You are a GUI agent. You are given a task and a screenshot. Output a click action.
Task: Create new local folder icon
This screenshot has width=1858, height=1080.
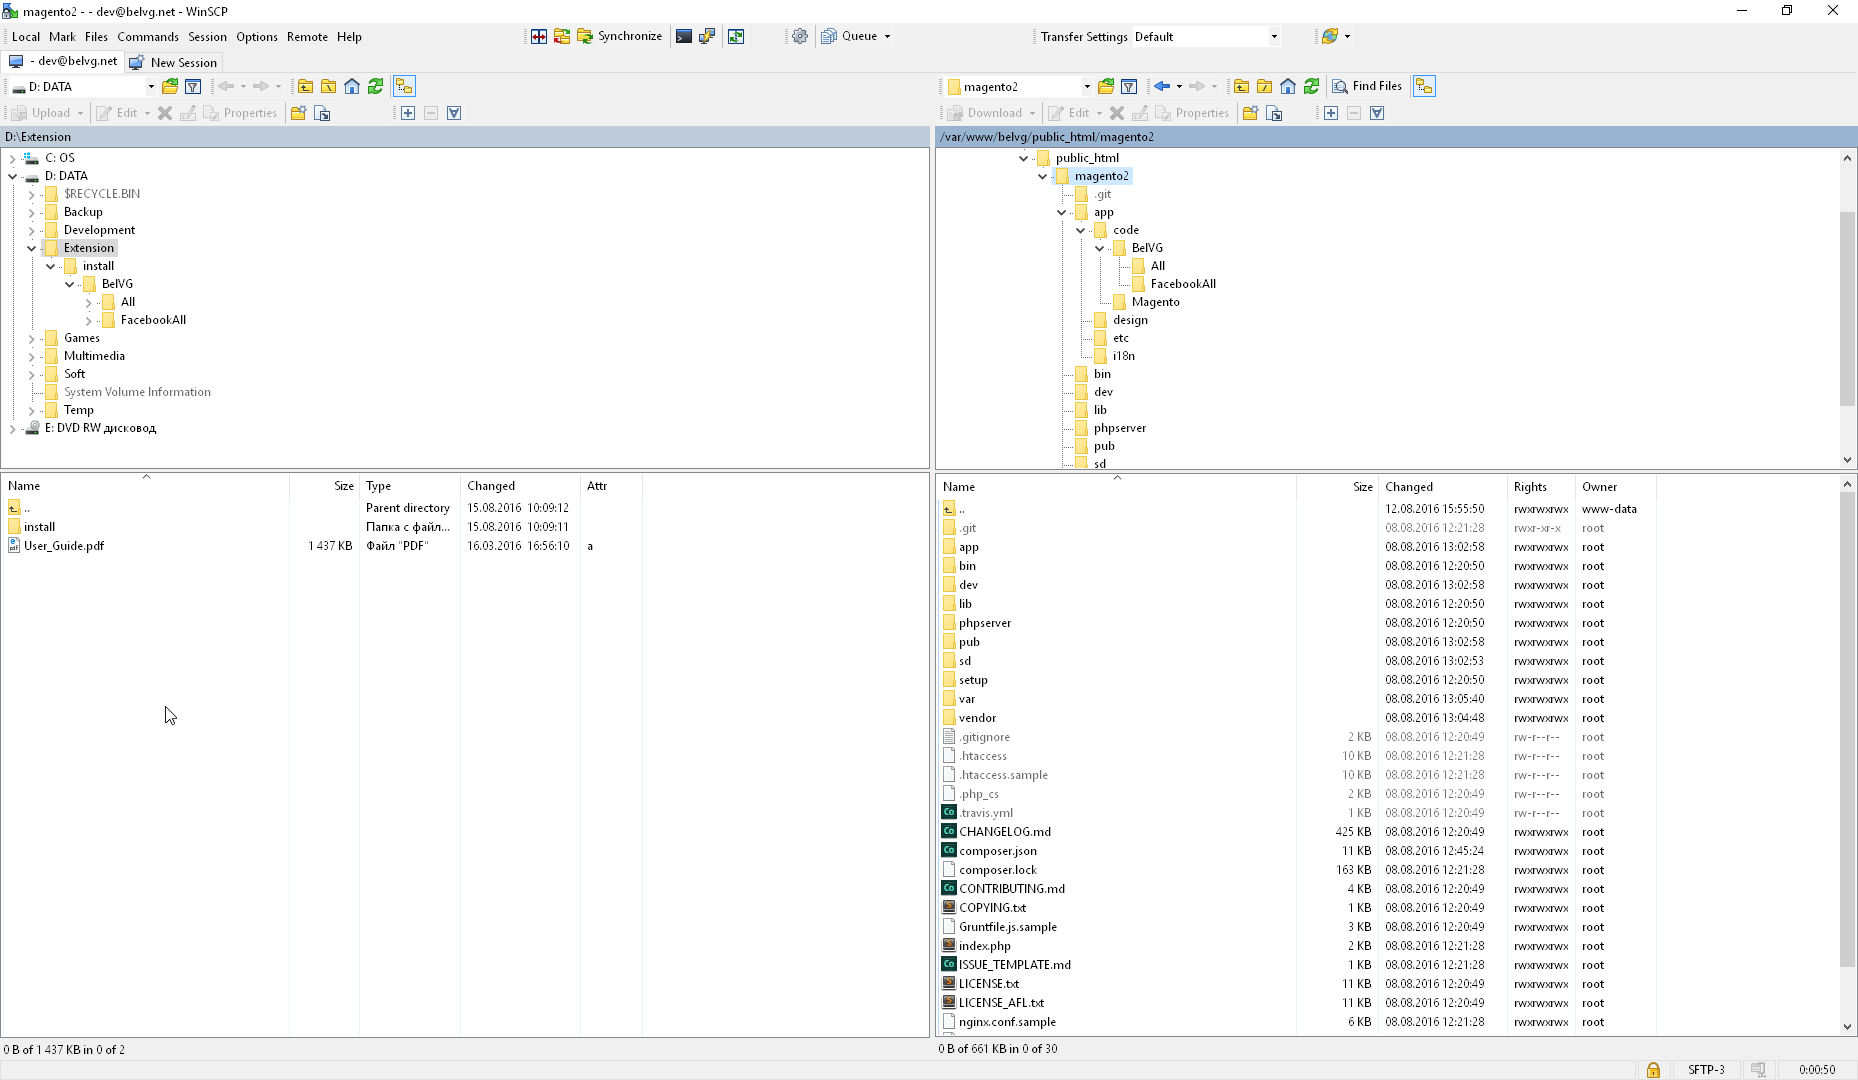(298, 113)
